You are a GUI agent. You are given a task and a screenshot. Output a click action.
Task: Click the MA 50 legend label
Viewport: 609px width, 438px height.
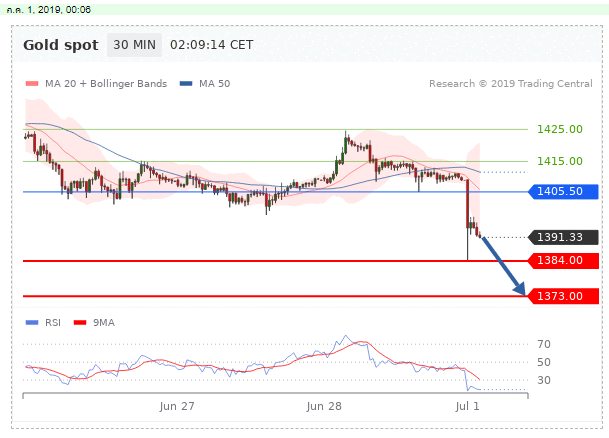tap(214, 84)
